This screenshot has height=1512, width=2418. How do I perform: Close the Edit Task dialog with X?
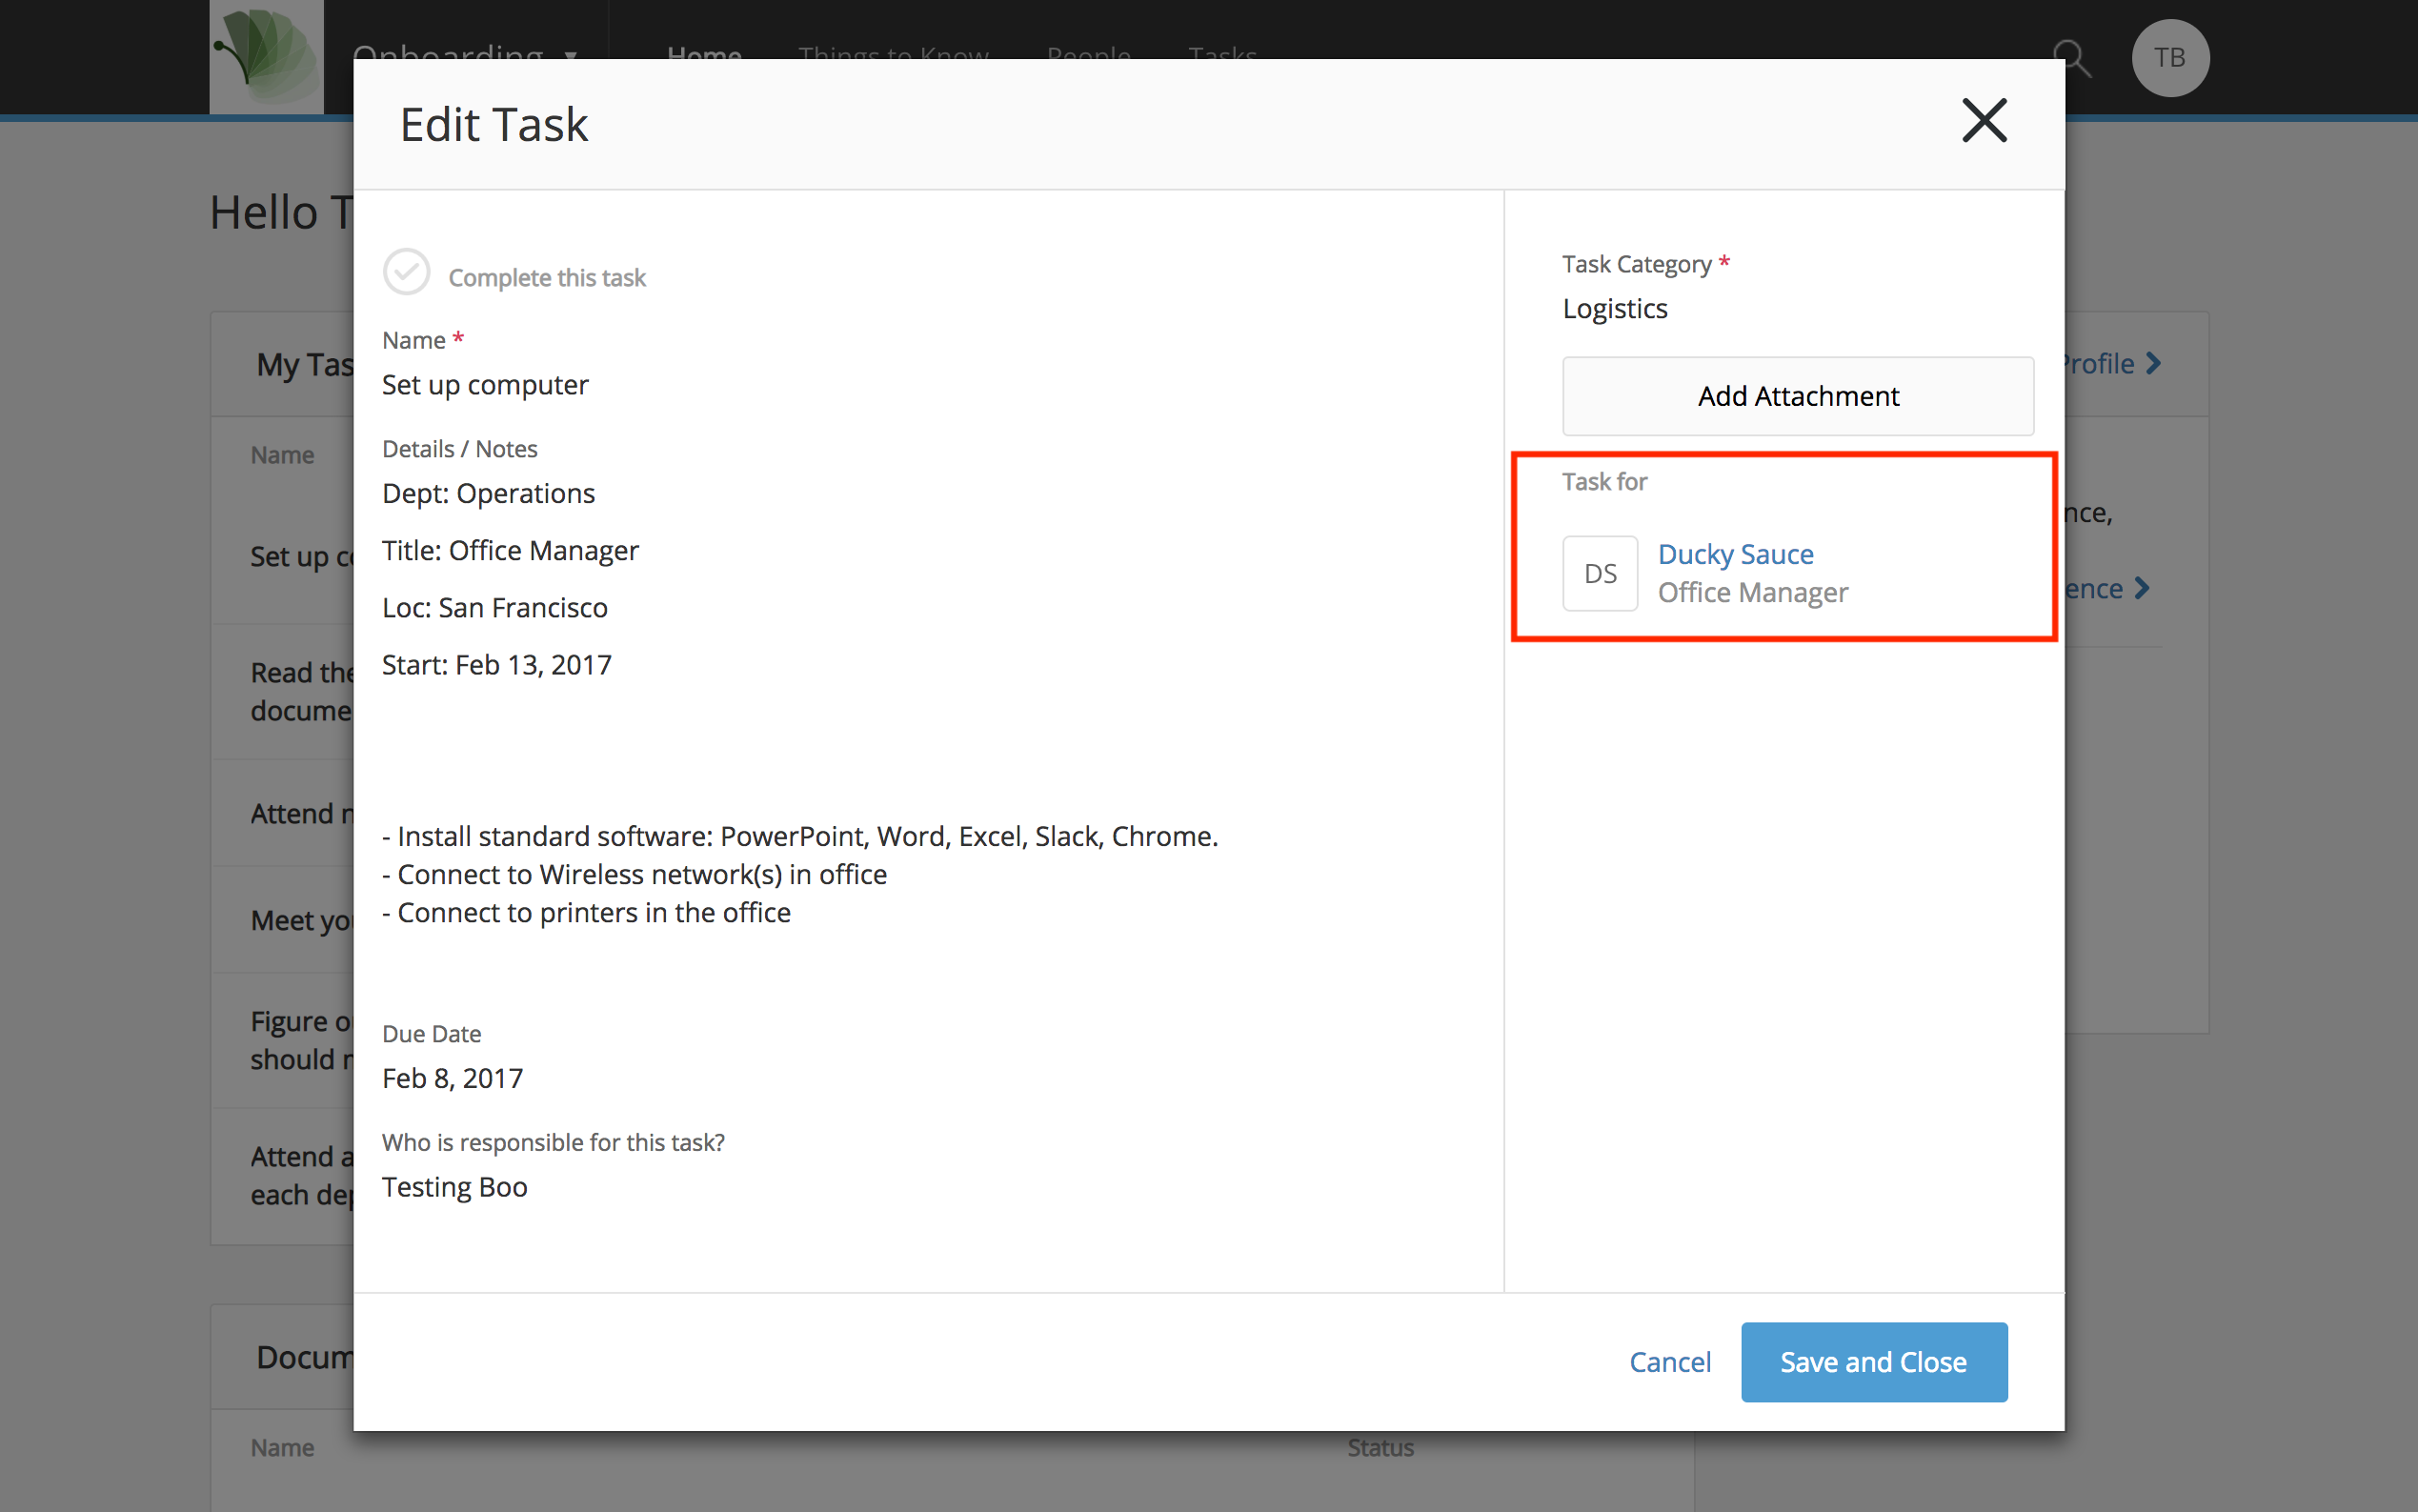click(1984, 121)
